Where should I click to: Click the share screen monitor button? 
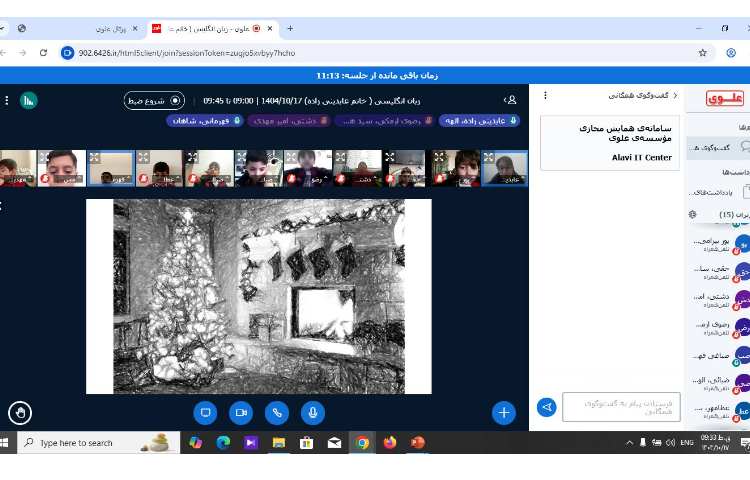(x=205, y=413)
